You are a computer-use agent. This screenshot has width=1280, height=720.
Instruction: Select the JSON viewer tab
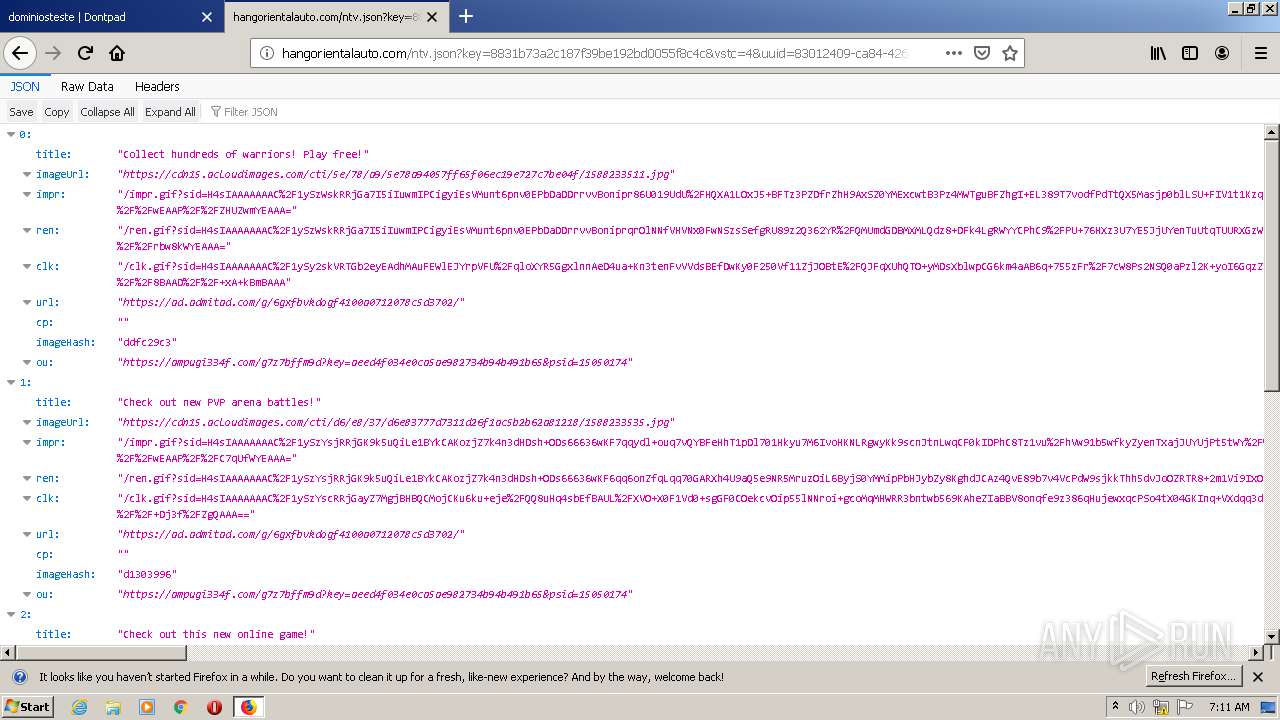tap(25, 87)
